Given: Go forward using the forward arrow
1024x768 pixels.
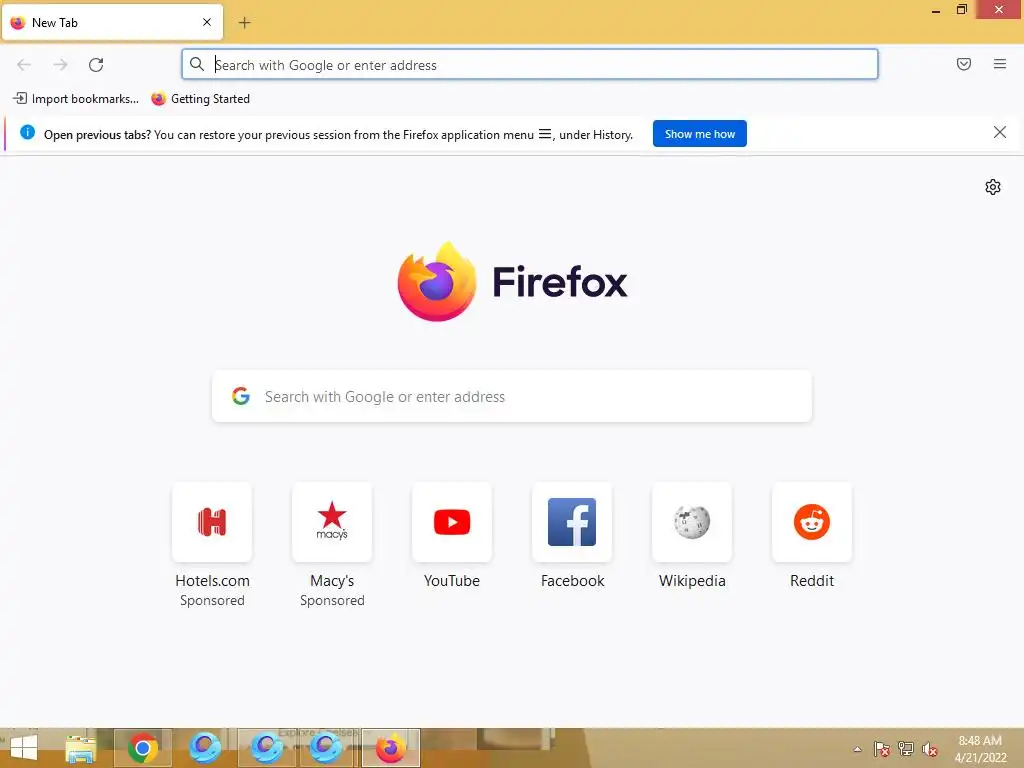Looking at the screenshot, I should [x=60, y=65].
